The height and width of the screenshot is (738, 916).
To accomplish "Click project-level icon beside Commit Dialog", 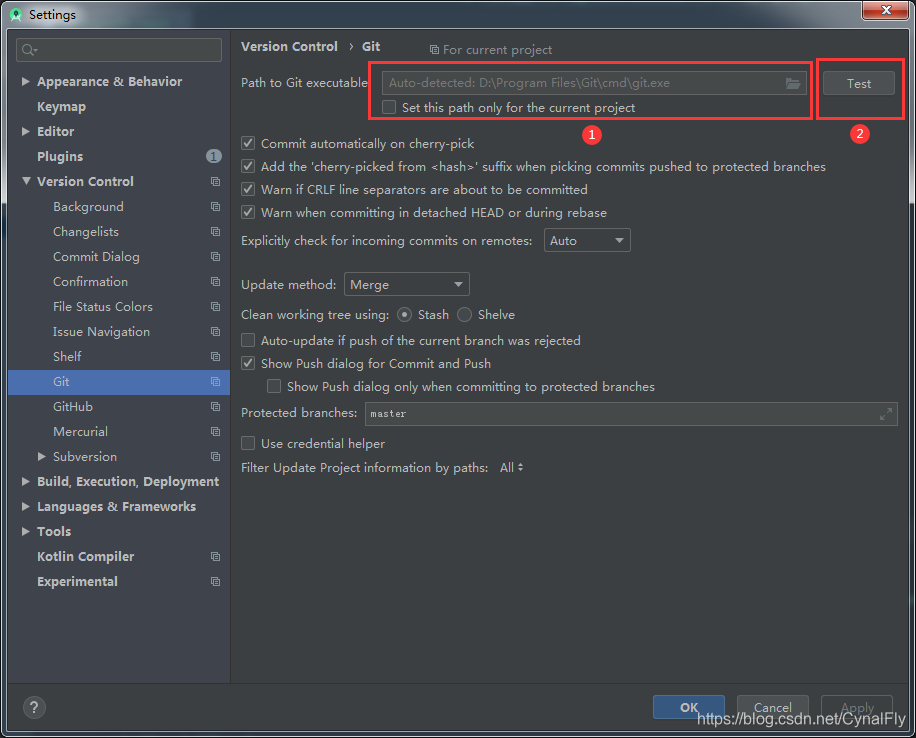I will 216,257.
